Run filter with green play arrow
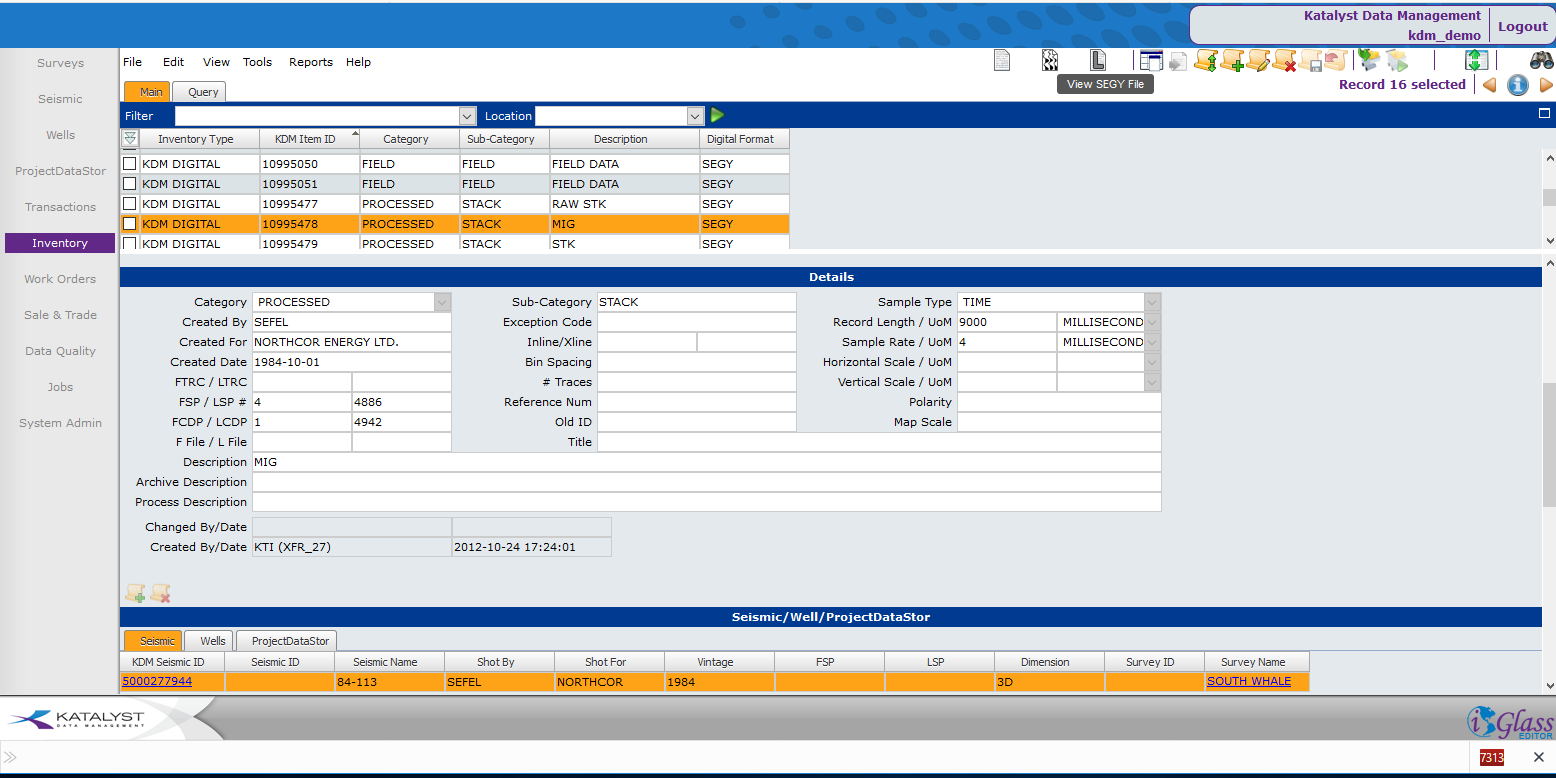This screenshot has width=1556, height=778. click(x=717, y=115)
